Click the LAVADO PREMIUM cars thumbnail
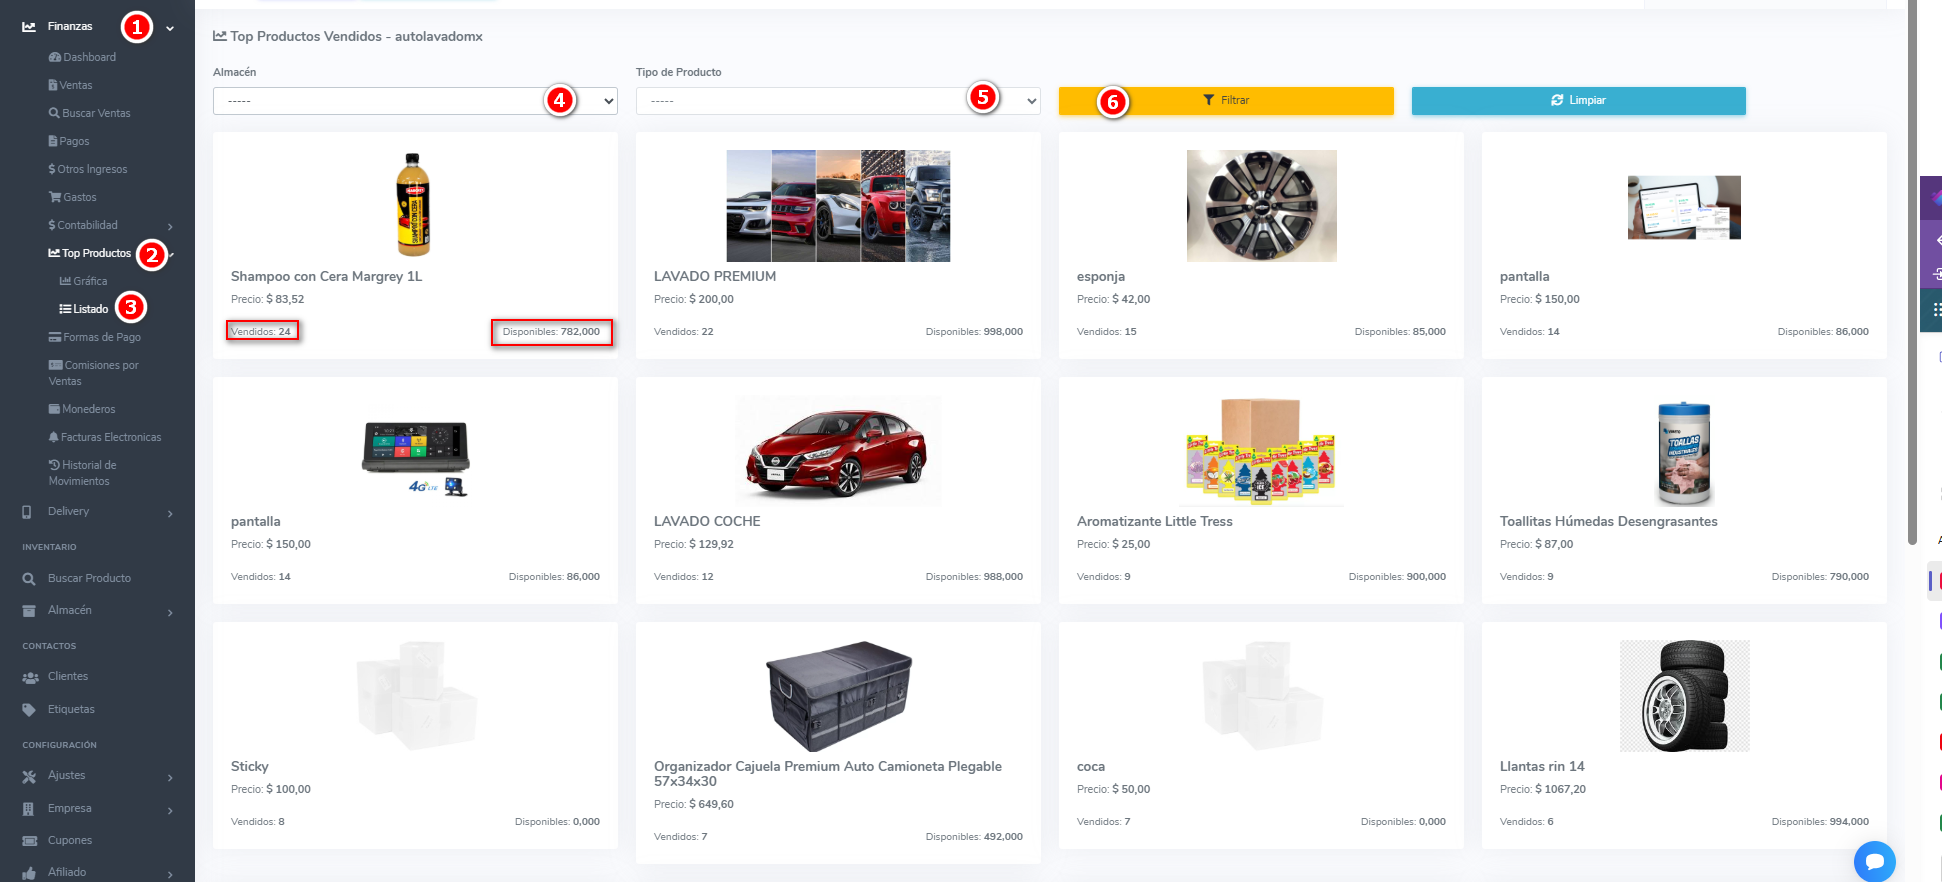1942x882 pixels. [838, 206]
